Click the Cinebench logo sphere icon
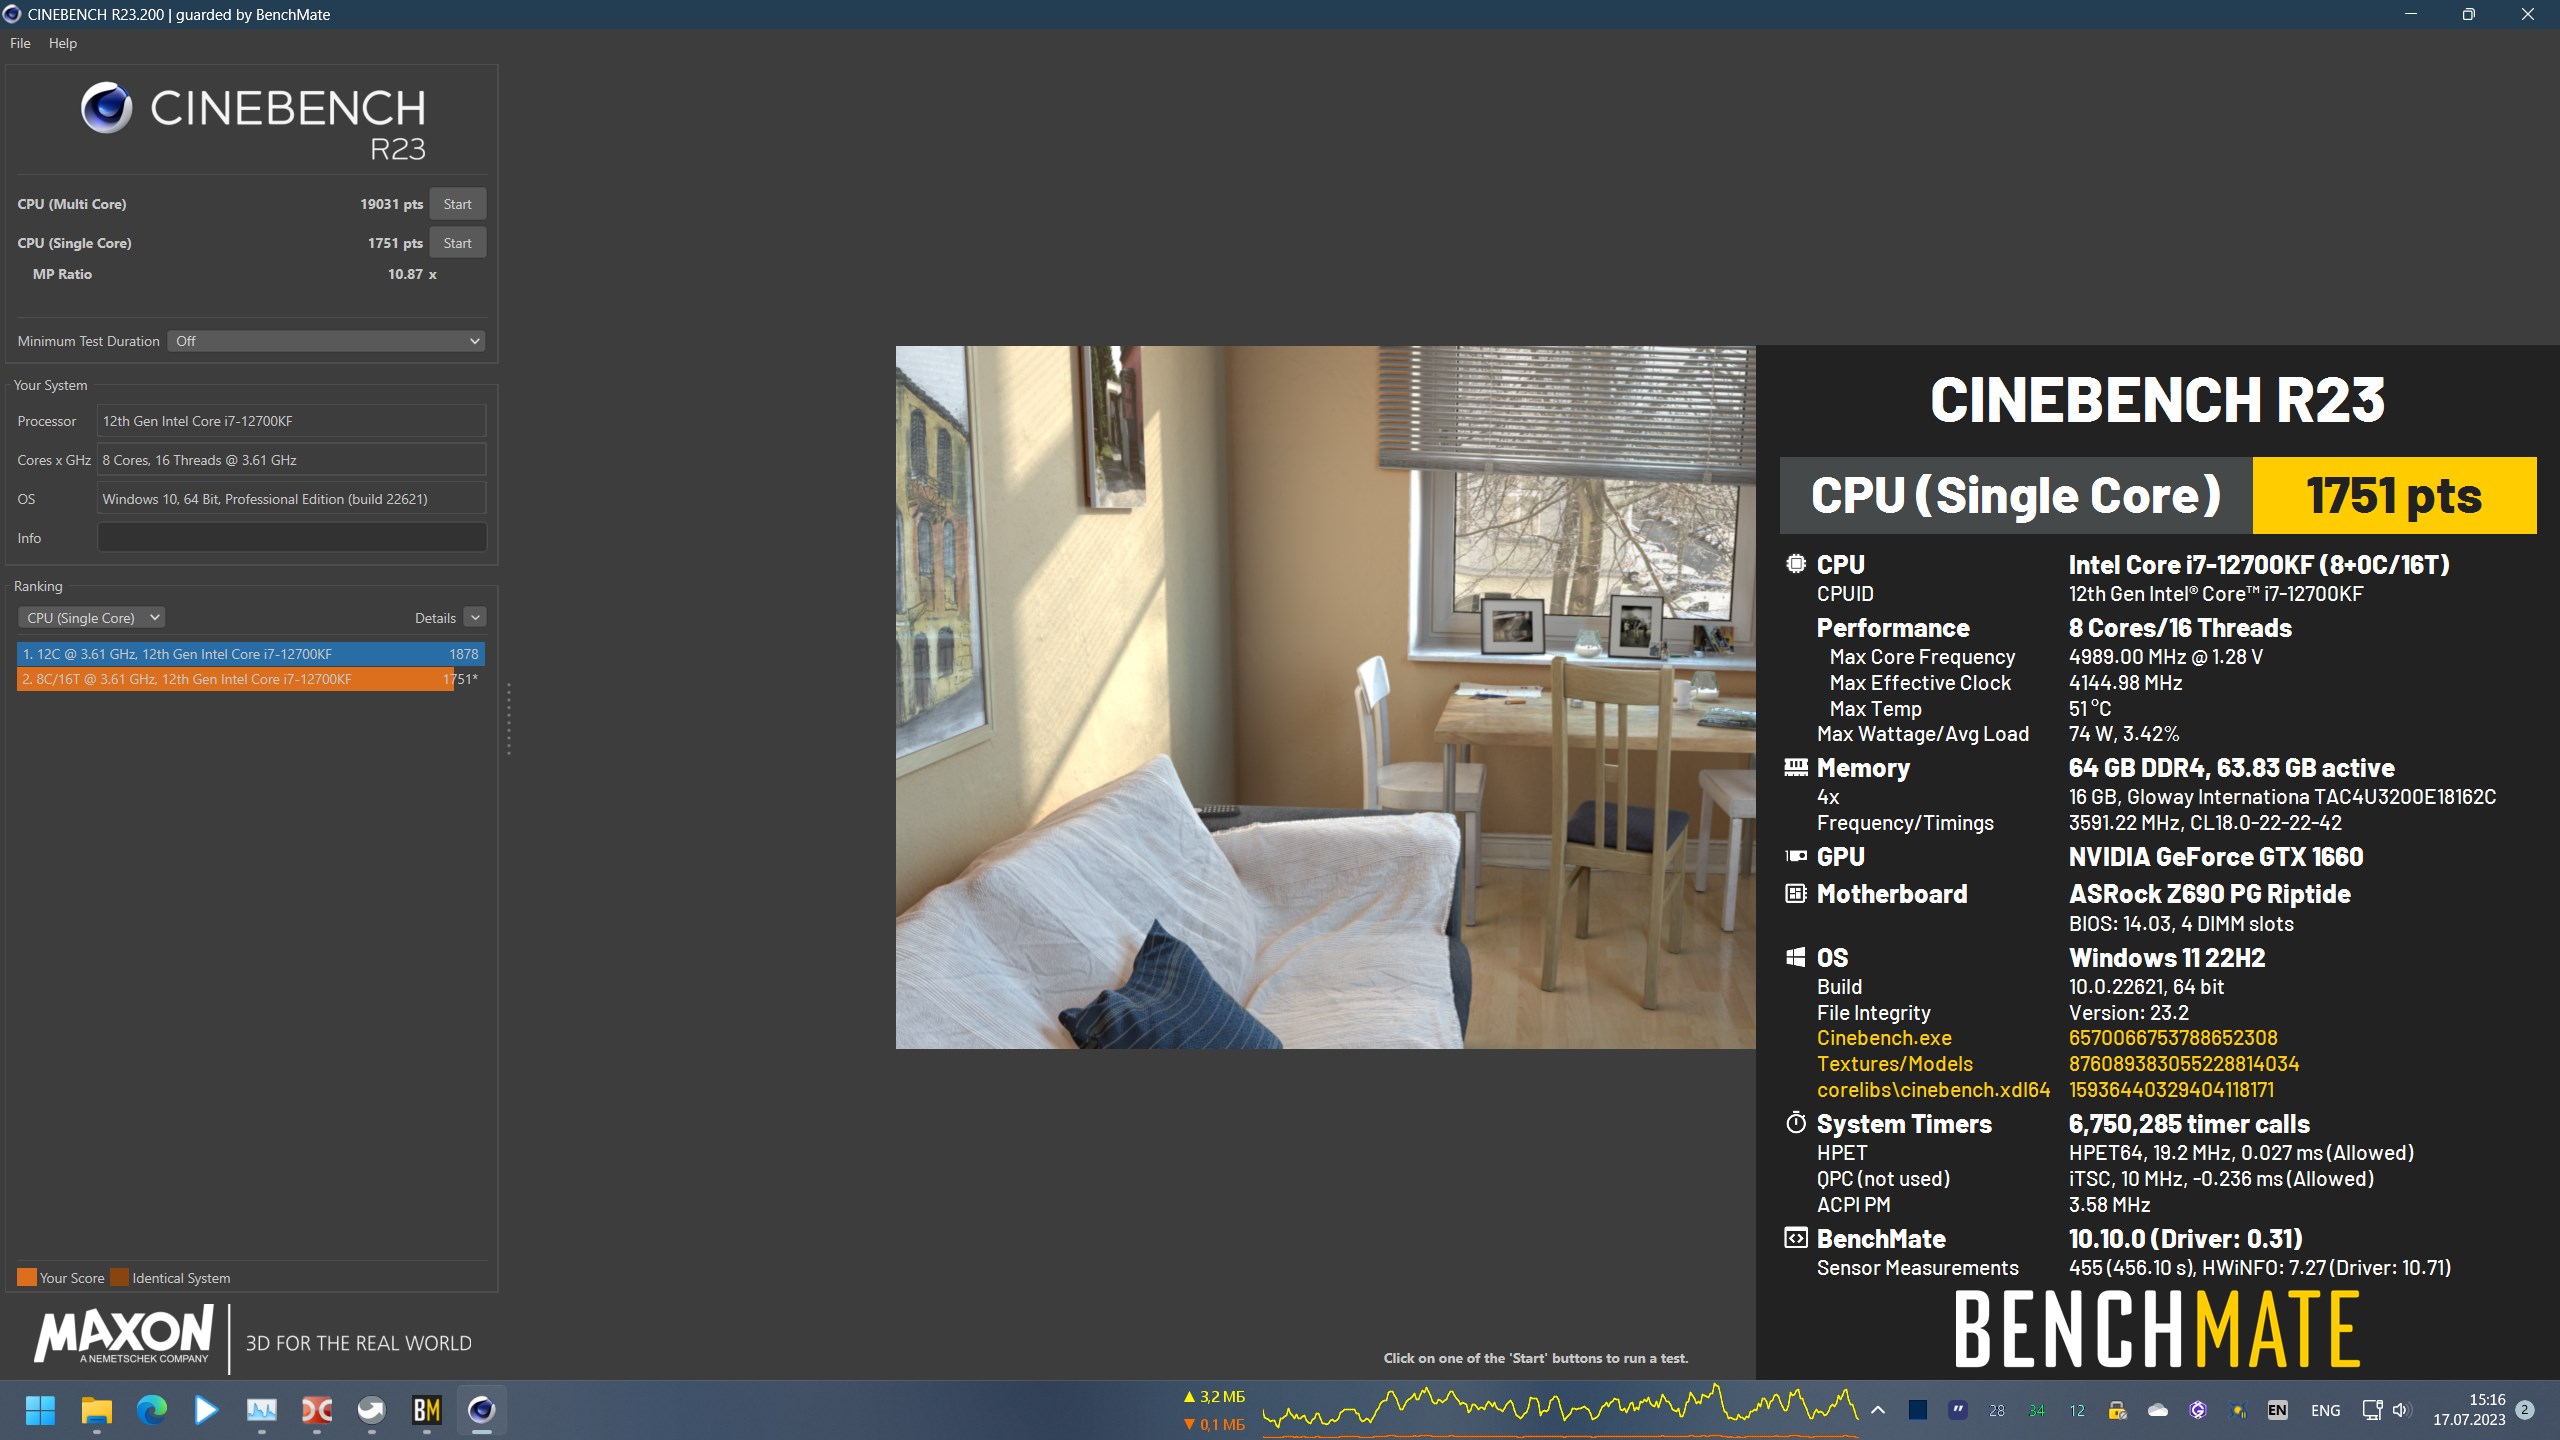2560x1440 pixels. pos(107,108)
